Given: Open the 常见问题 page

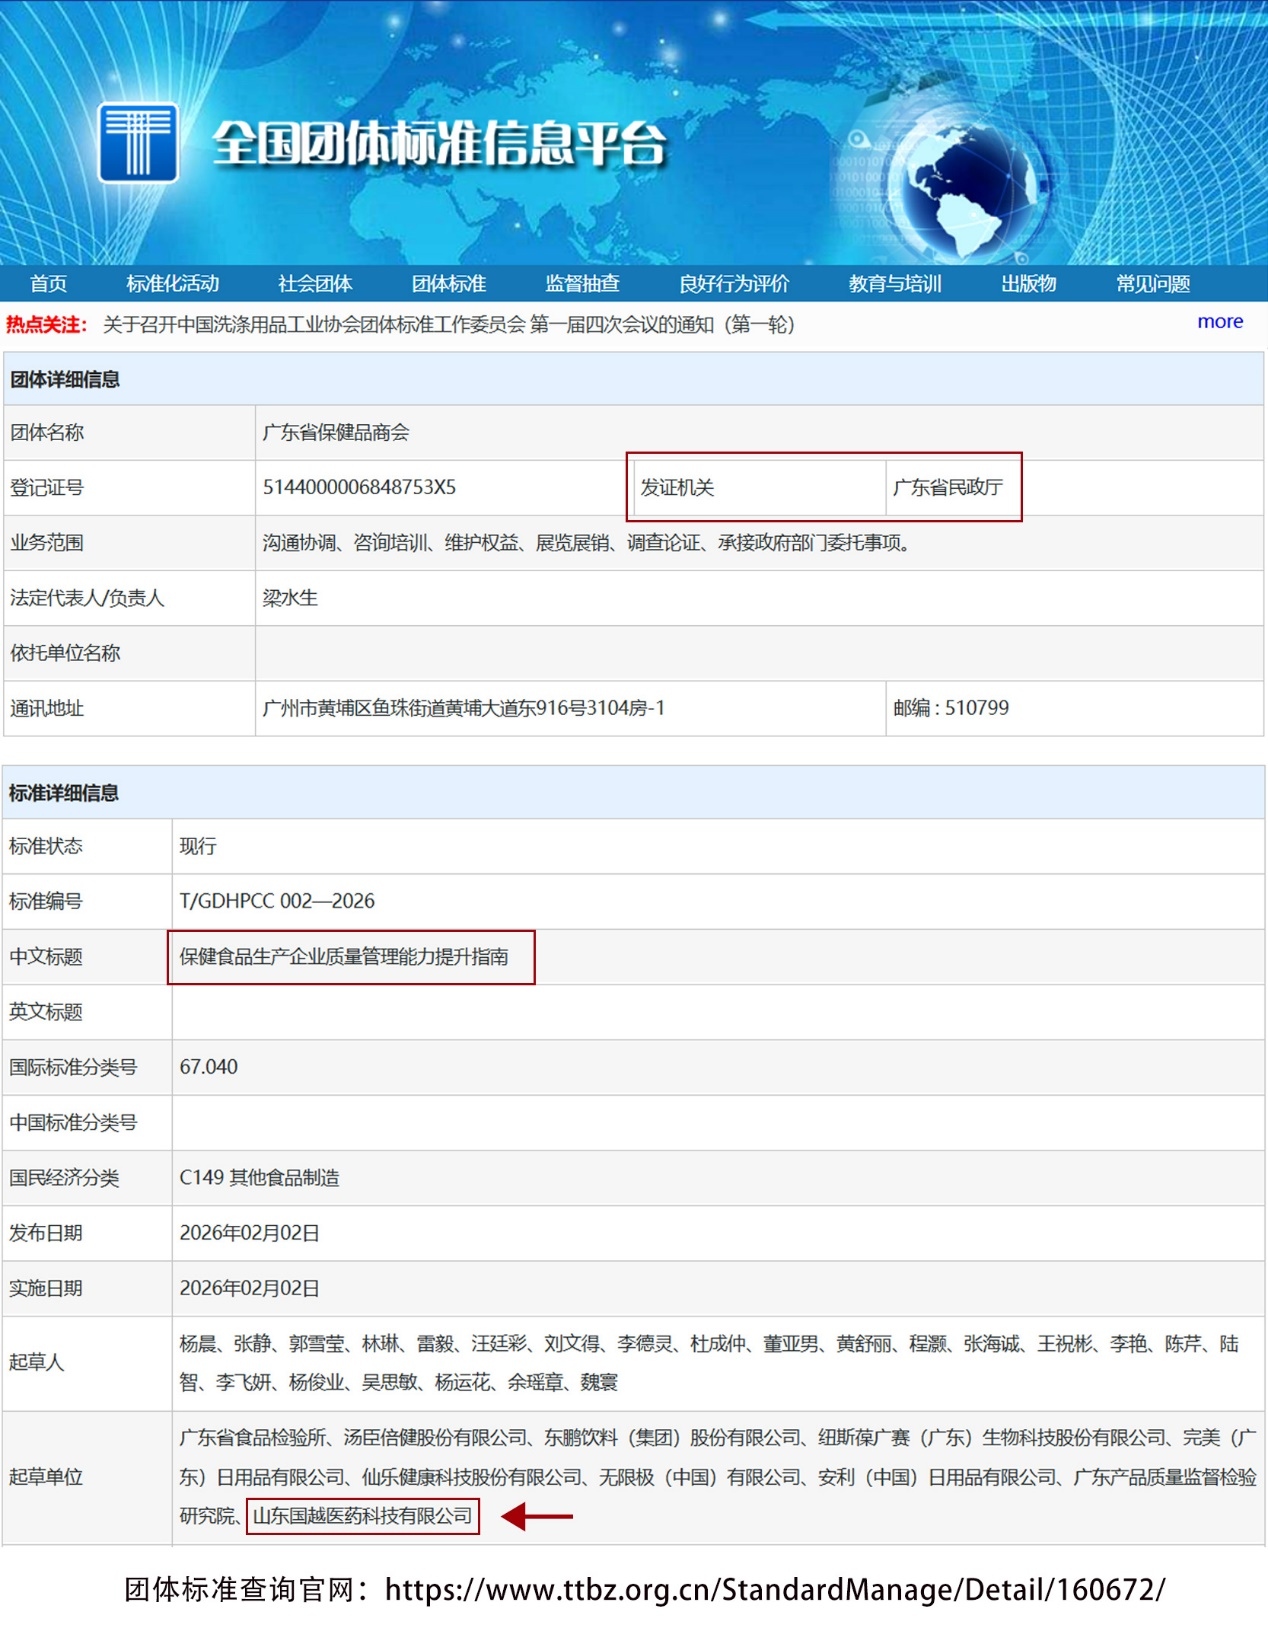Looking at the screenshot, I should tap(1153, 284).
